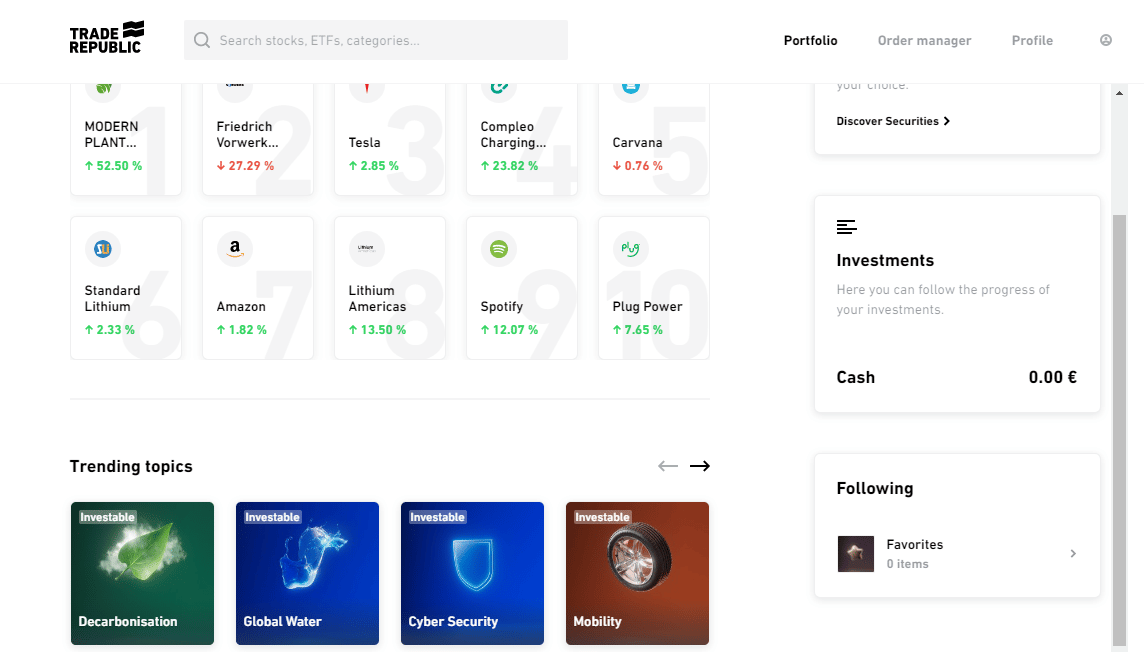Click the Favorites star thumbnail
This screenshot has height=652, width=1144.
pyautogui.click(x=856, y=554)
